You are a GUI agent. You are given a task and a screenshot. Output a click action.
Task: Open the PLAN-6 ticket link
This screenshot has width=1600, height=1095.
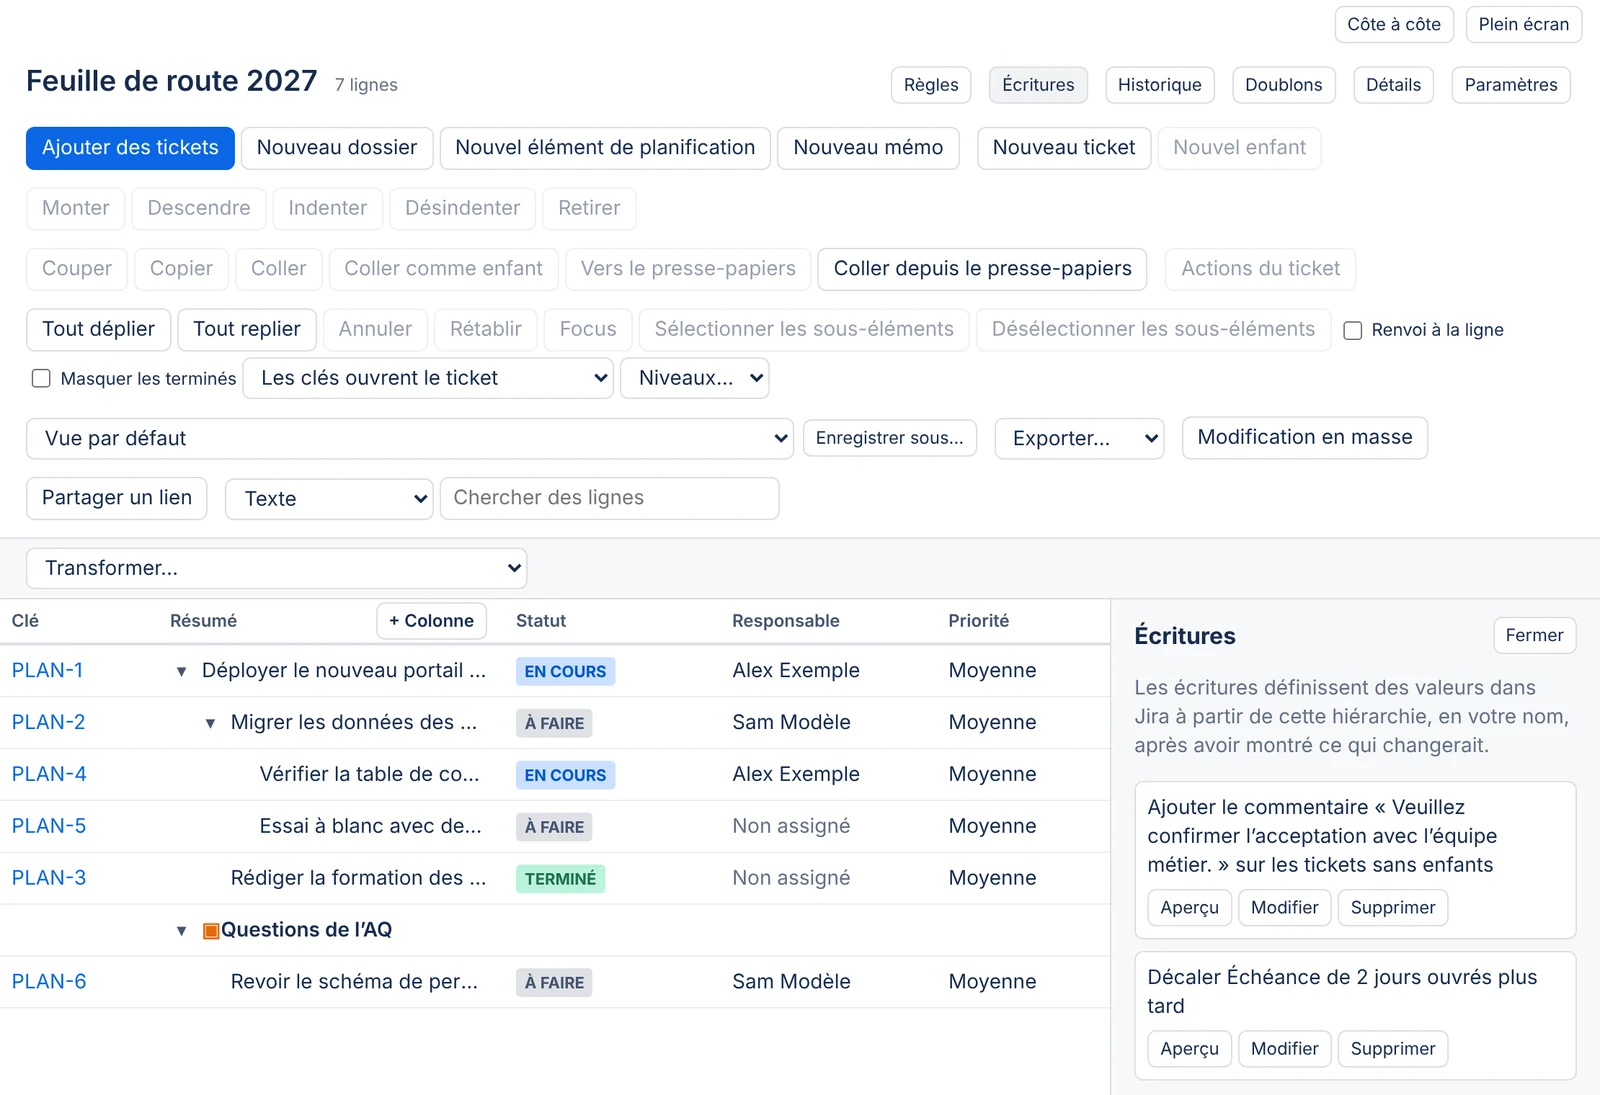coord(49,983)
